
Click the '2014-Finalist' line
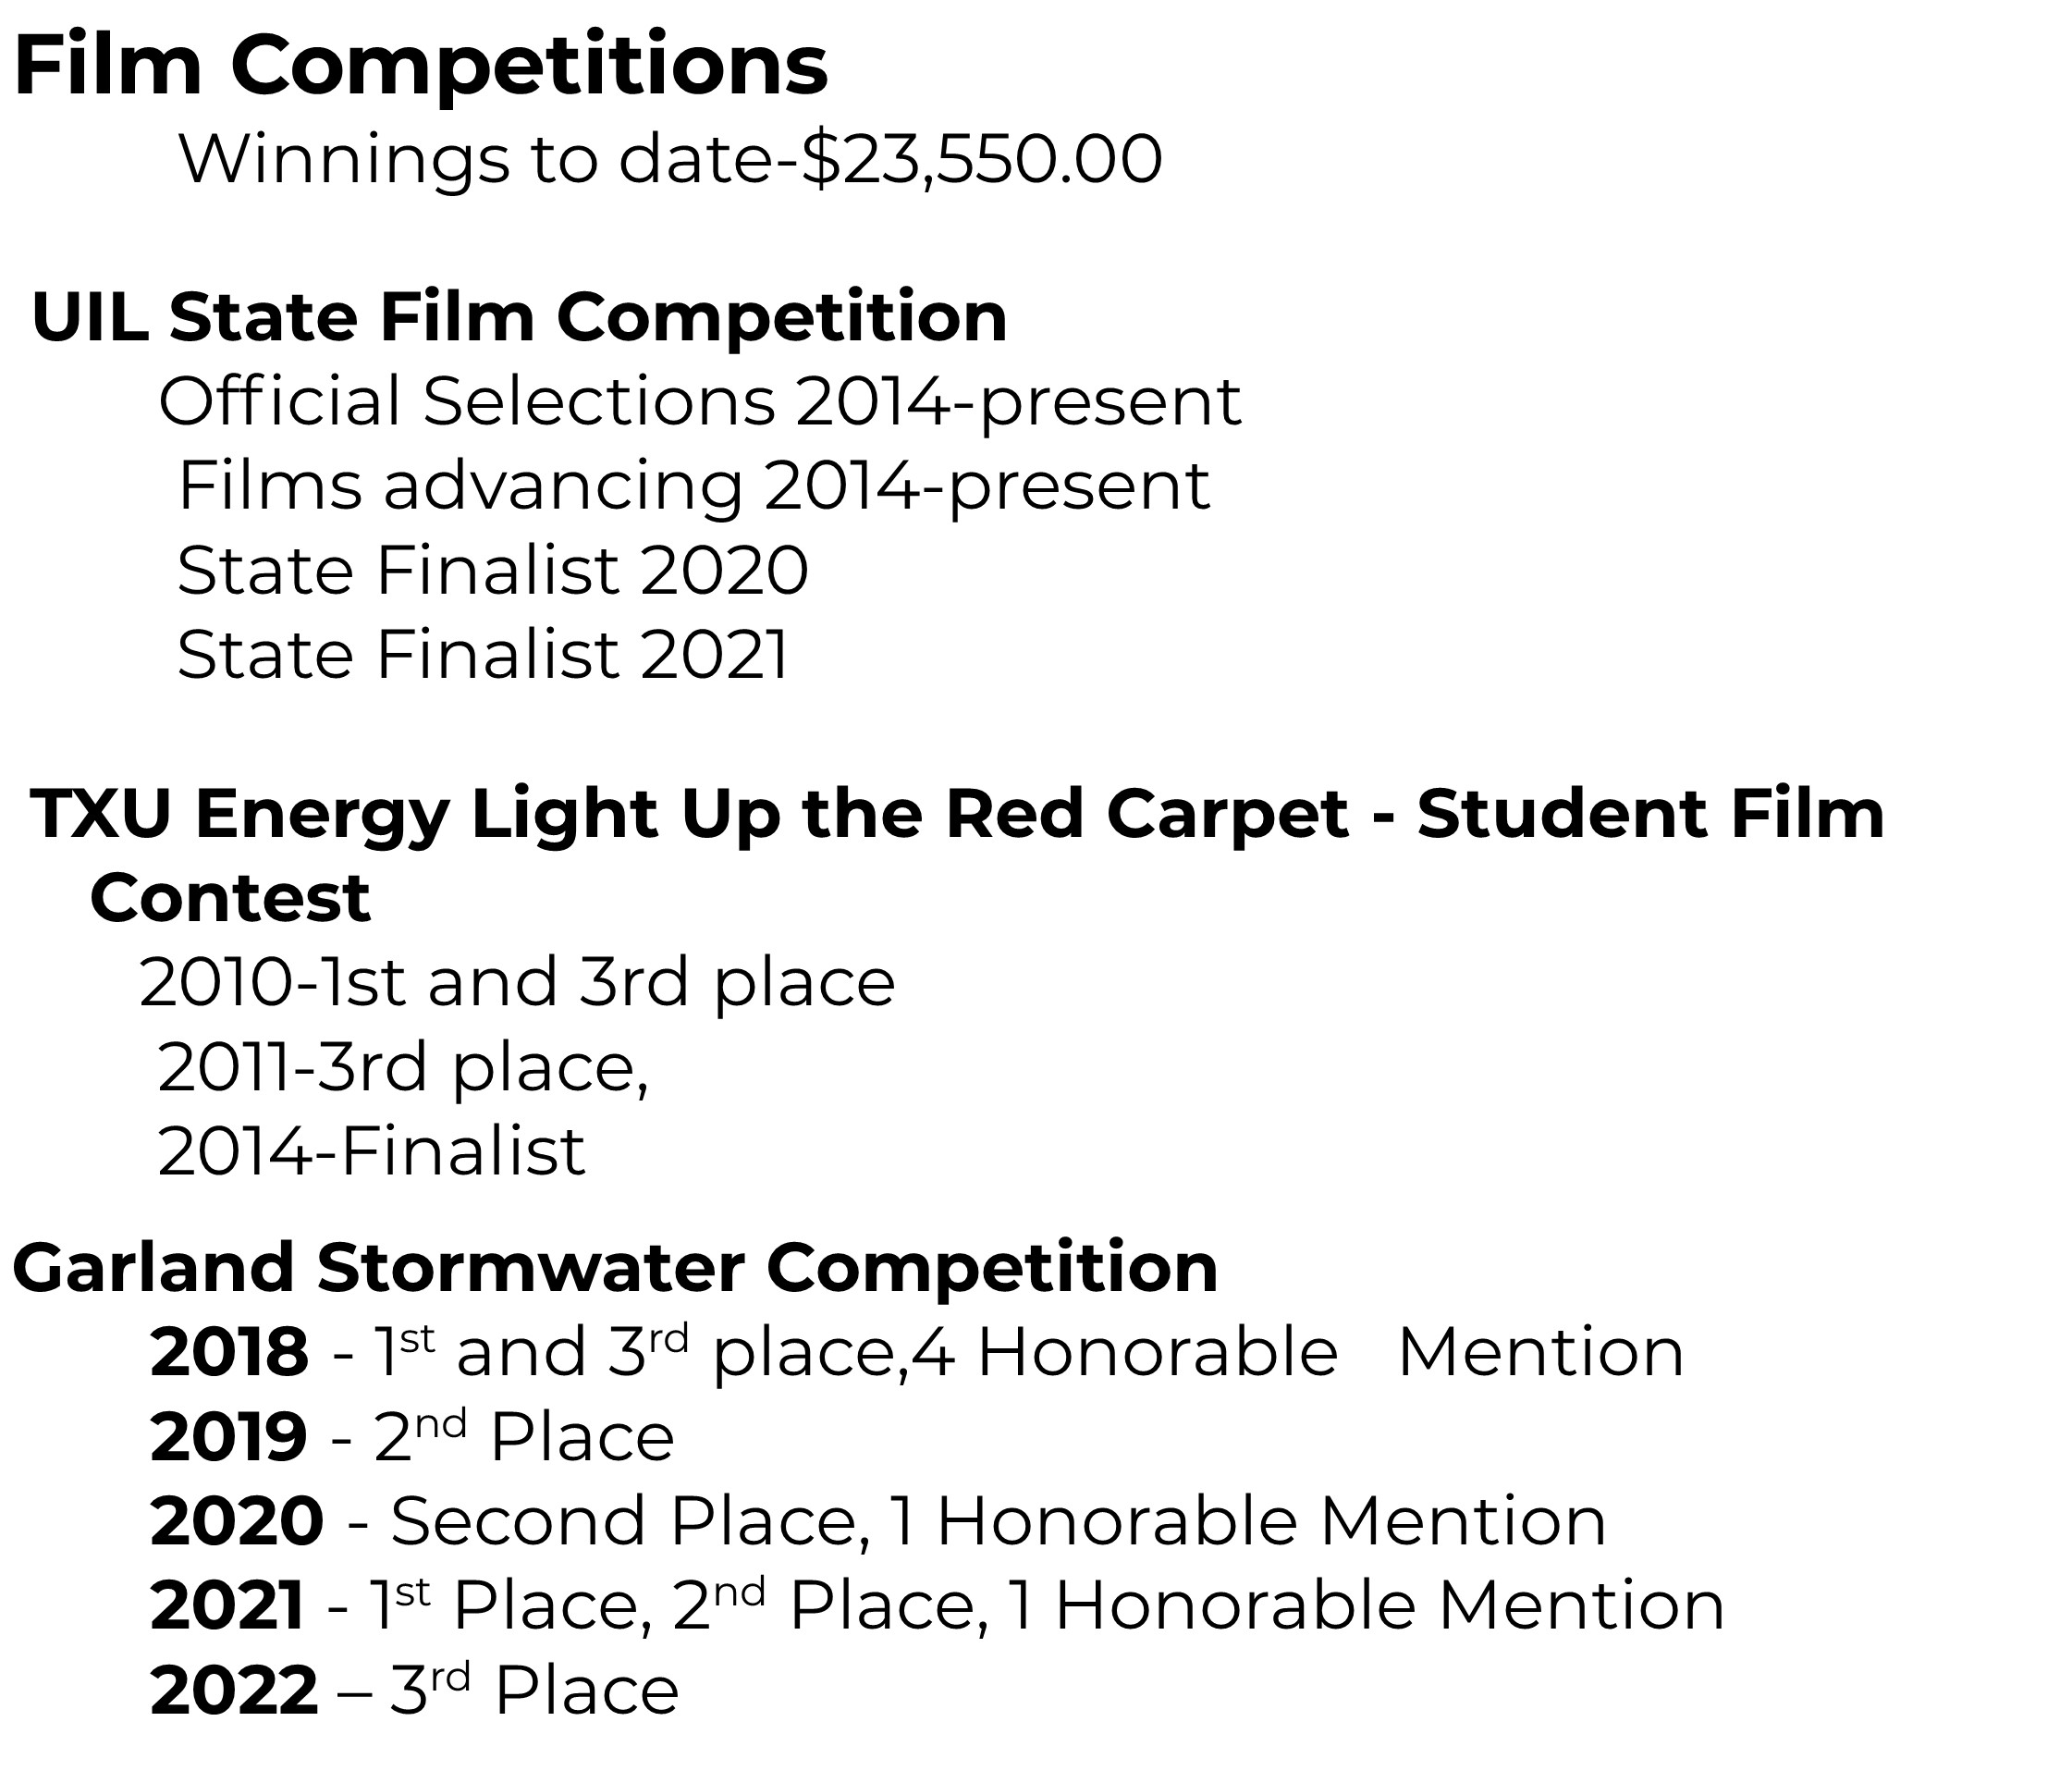click(x=371, y=1152)
